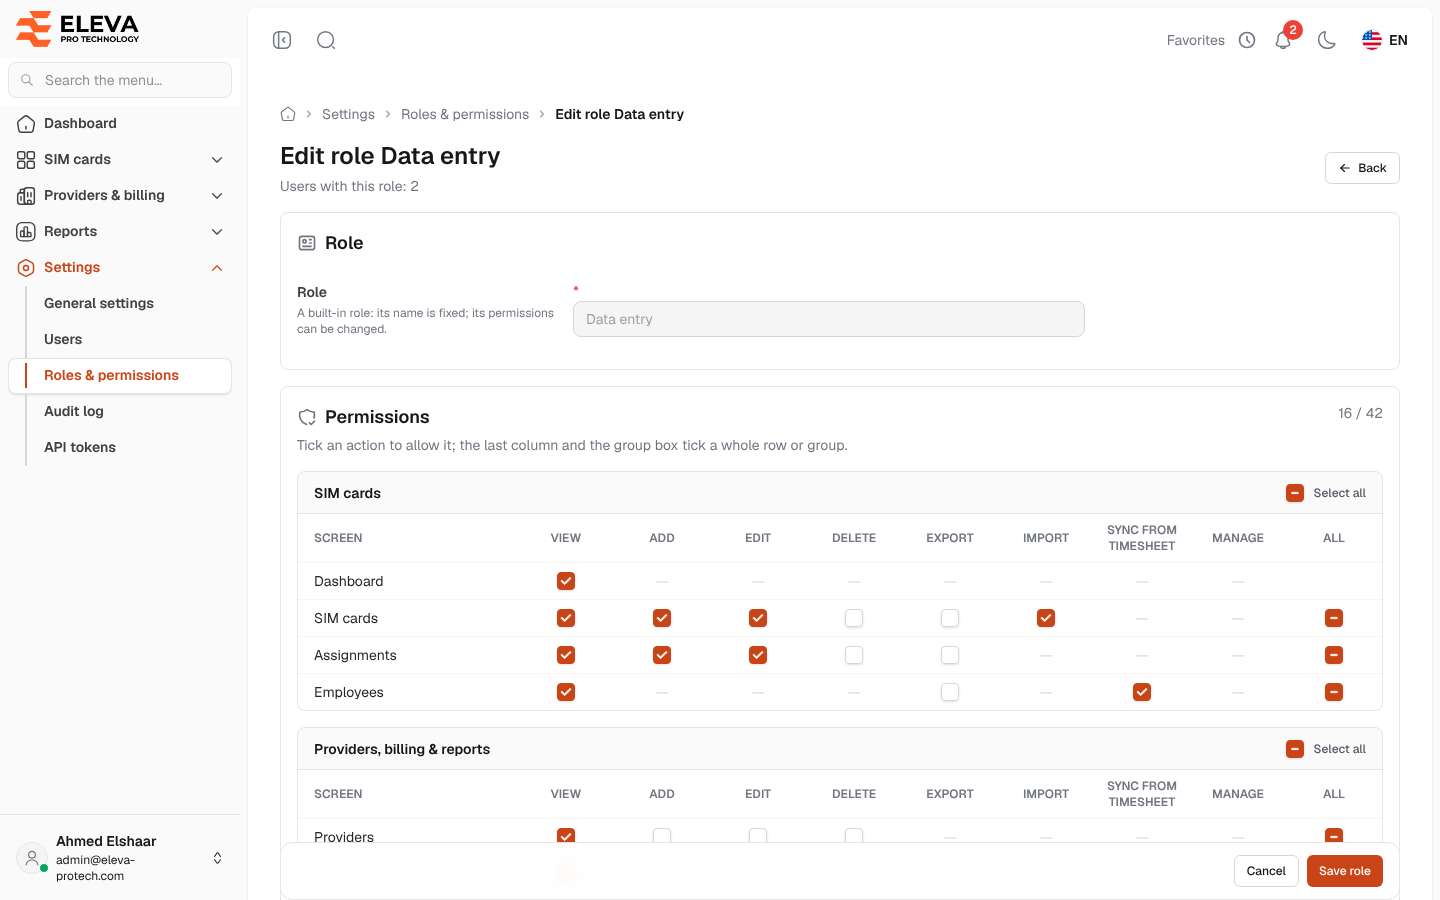Screen dimensions: 1440x900
Task: Click the Back button
Action: [1362, 168]
